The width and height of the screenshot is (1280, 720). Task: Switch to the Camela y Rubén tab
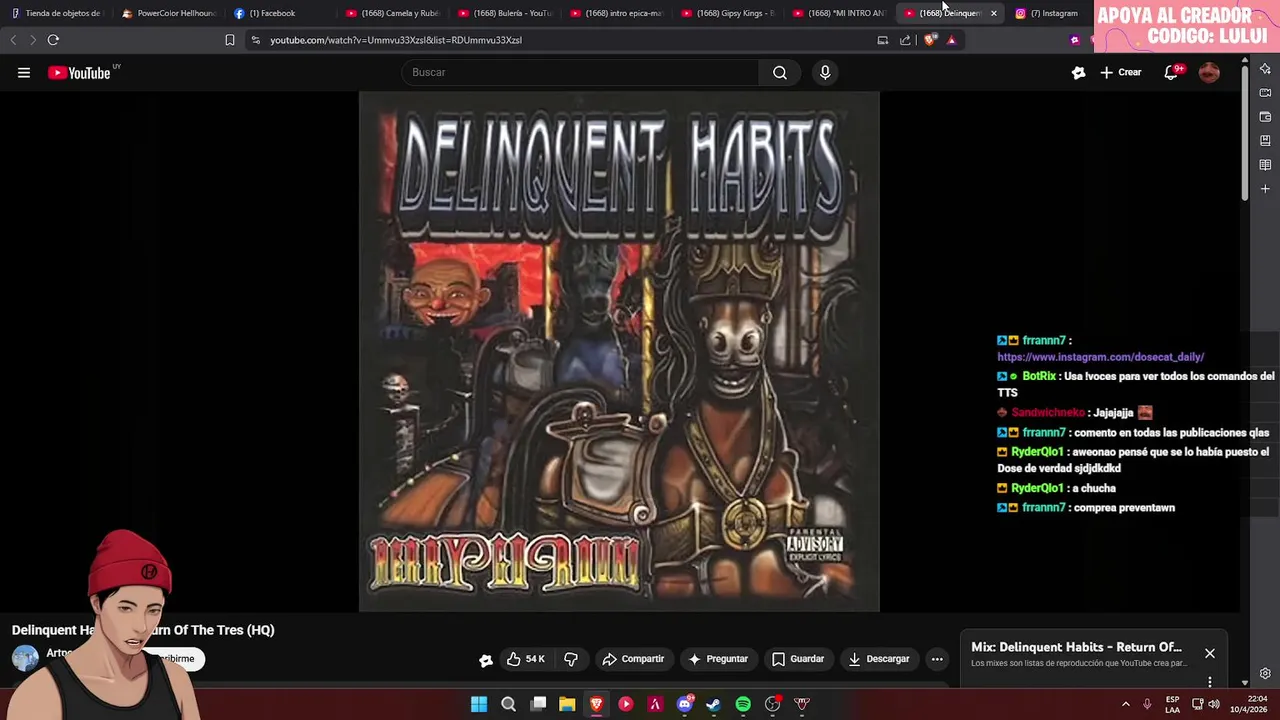pos(392,13)
